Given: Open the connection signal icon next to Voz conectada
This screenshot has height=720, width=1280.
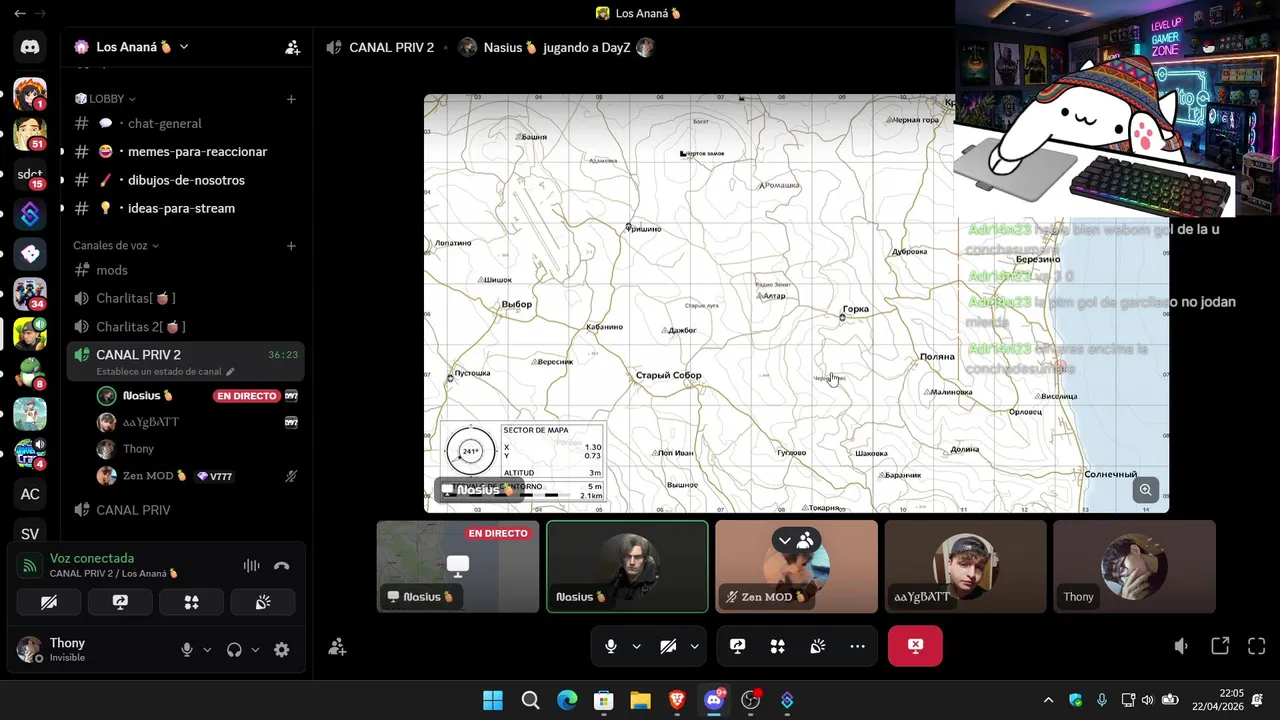Looking at the screenshot, I should coord(30,566).
